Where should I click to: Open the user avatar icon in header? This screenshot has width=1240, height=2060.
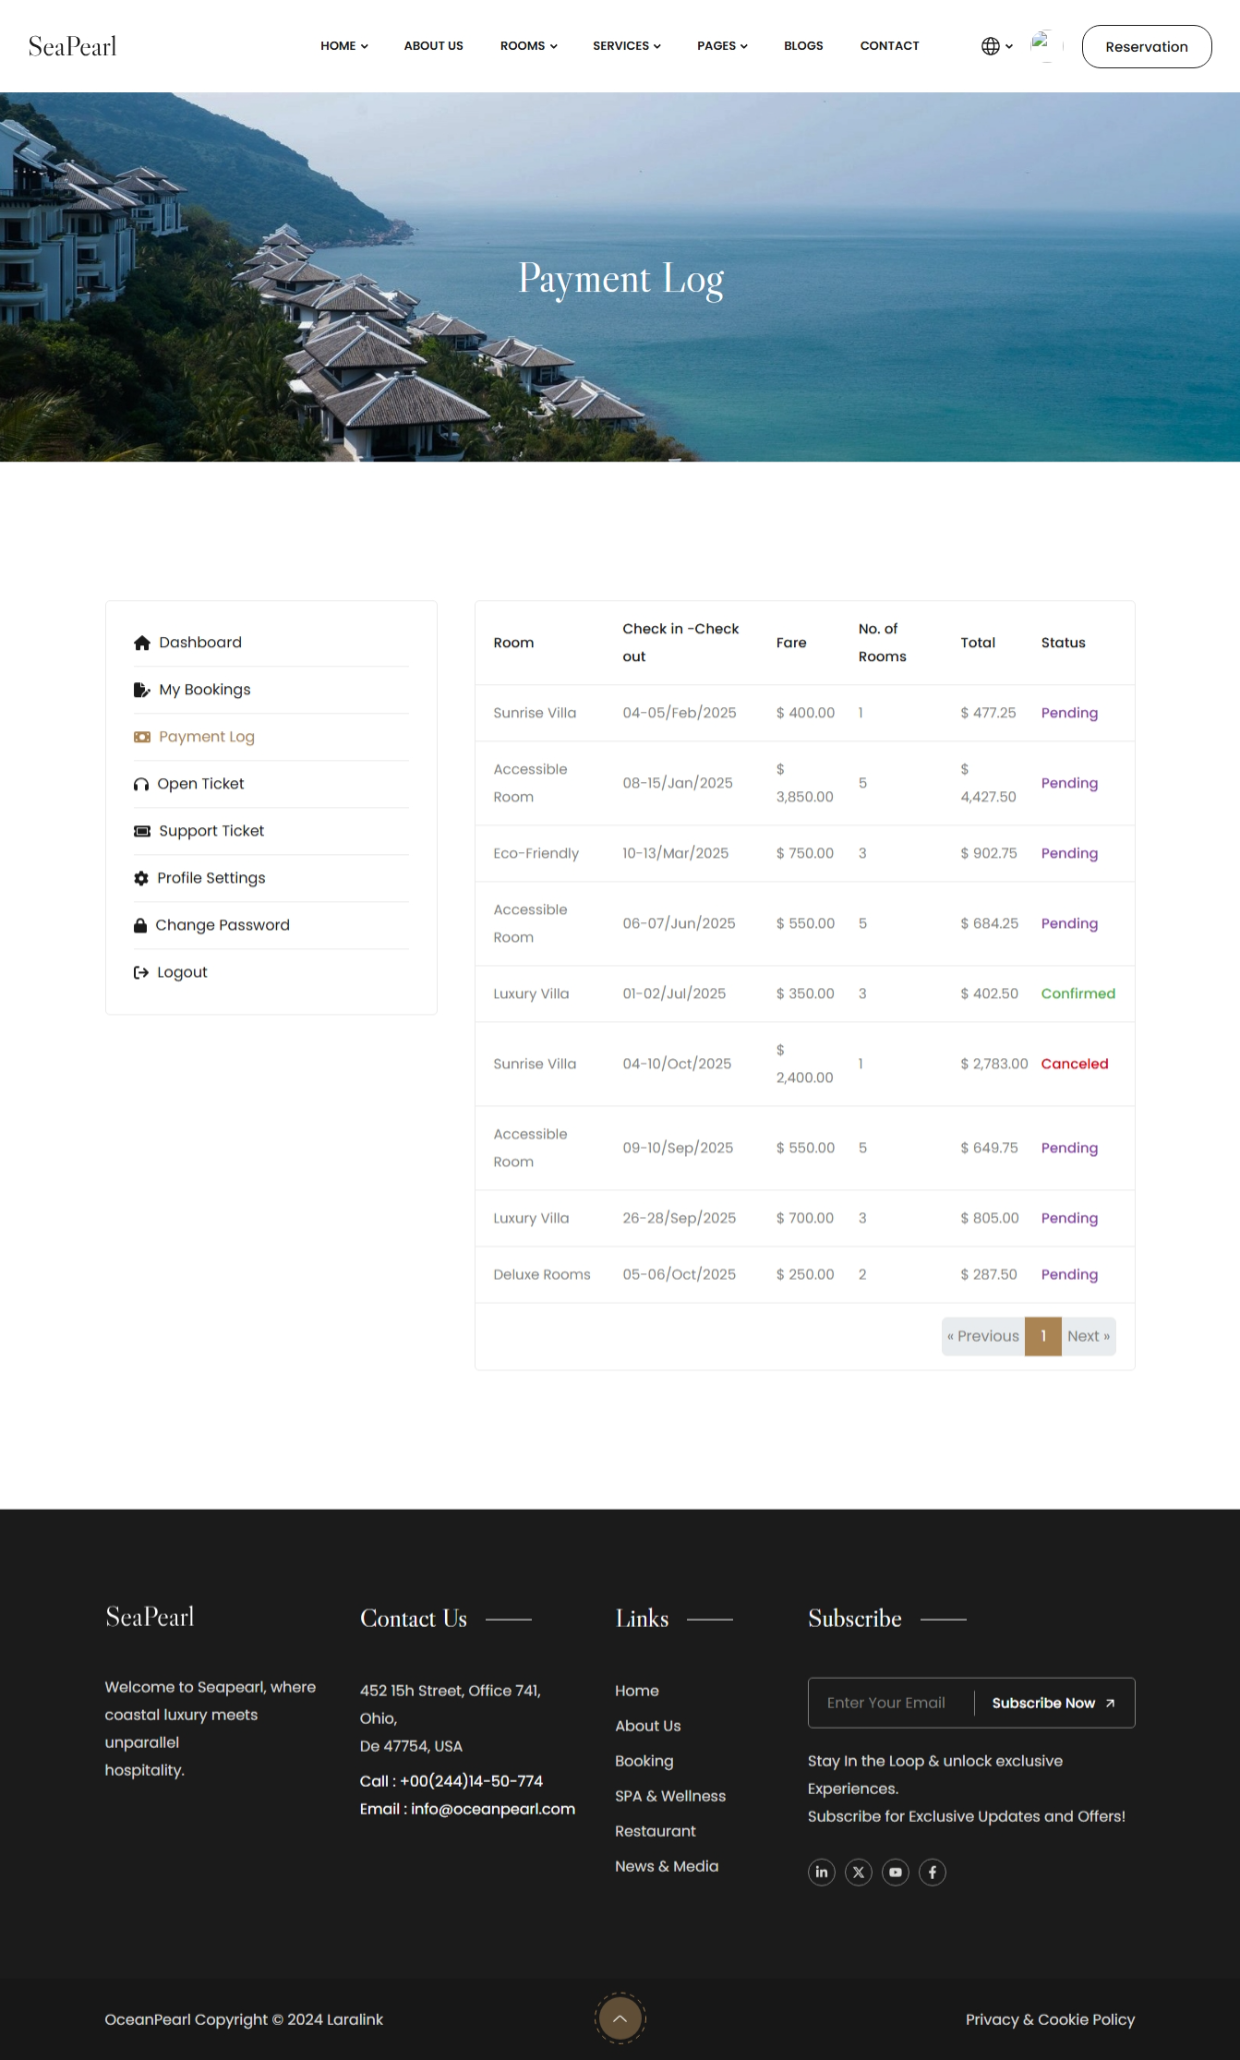tap(1042, 45)
